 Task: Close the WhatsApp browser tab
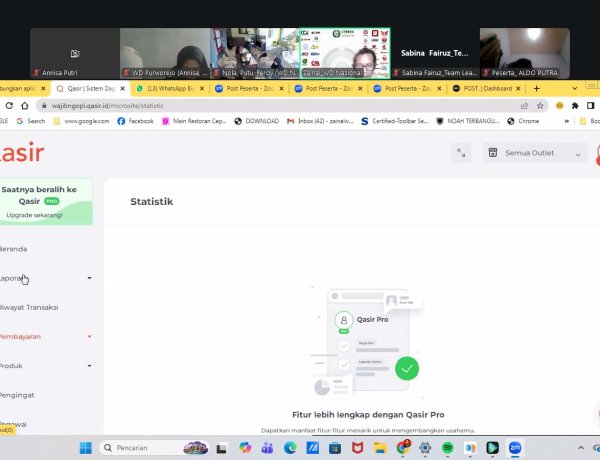pyautogui.click(x=202, y=88)
